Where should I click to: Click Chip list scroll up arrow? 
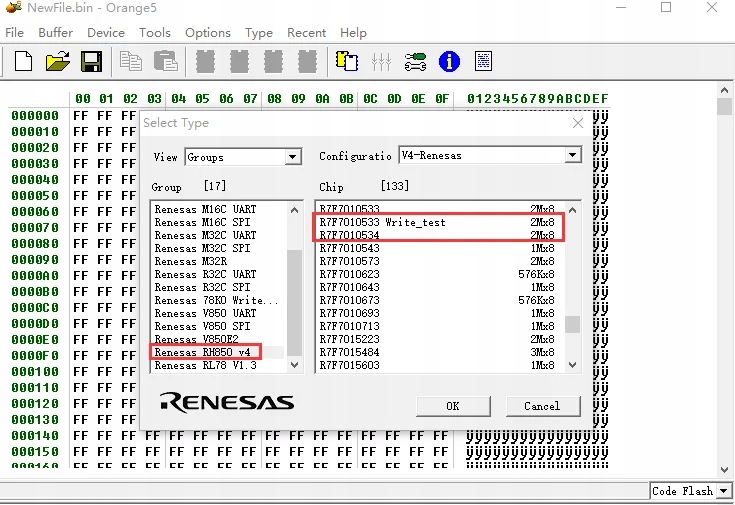(572, 210)
